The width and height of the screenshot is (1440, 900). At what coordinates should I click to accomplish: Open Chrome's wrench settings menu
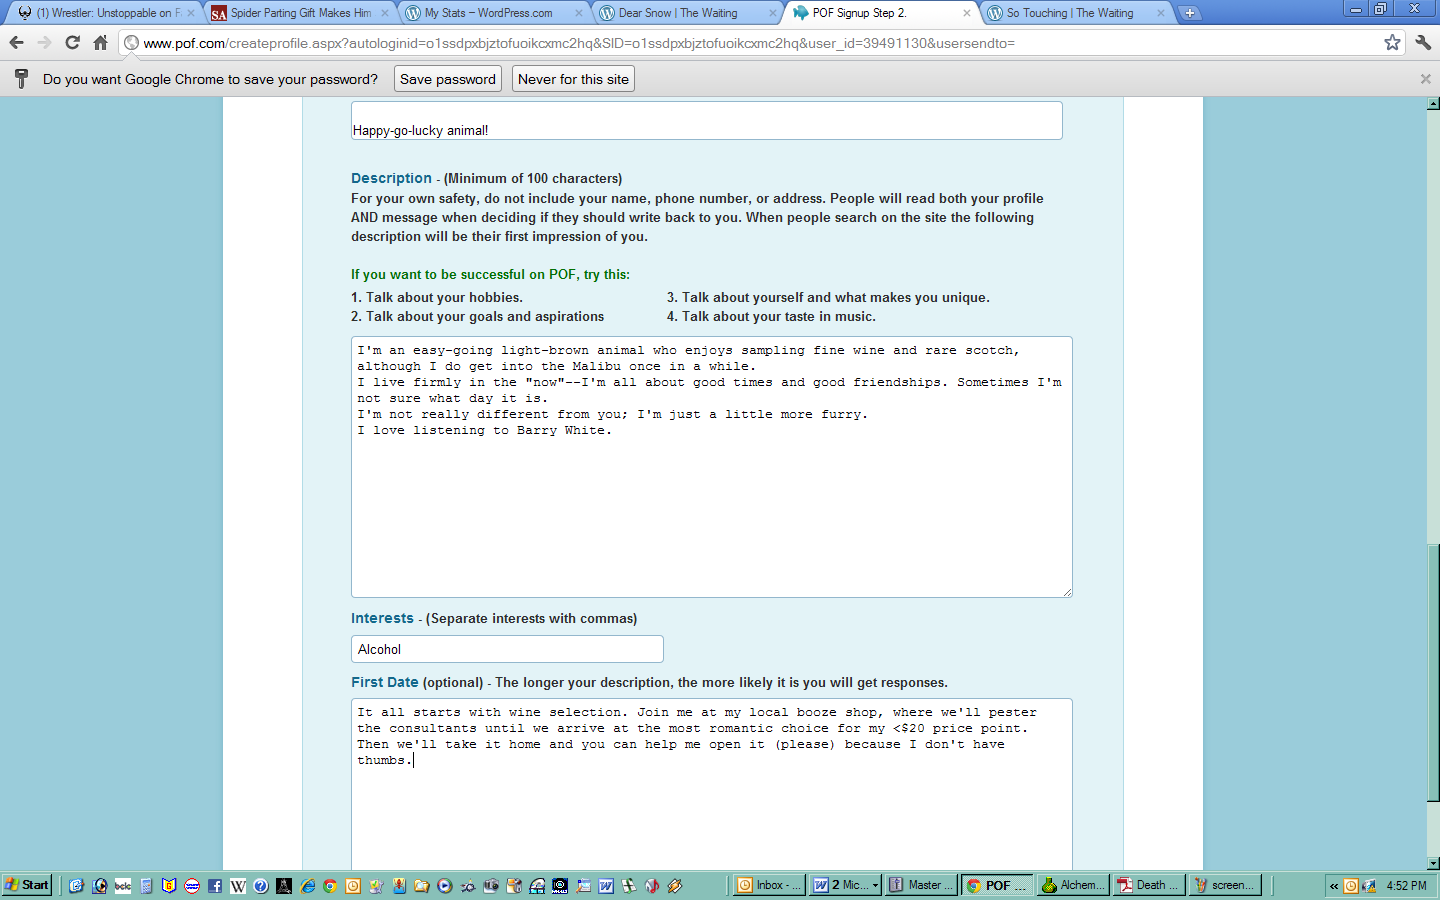point(1423,42)
